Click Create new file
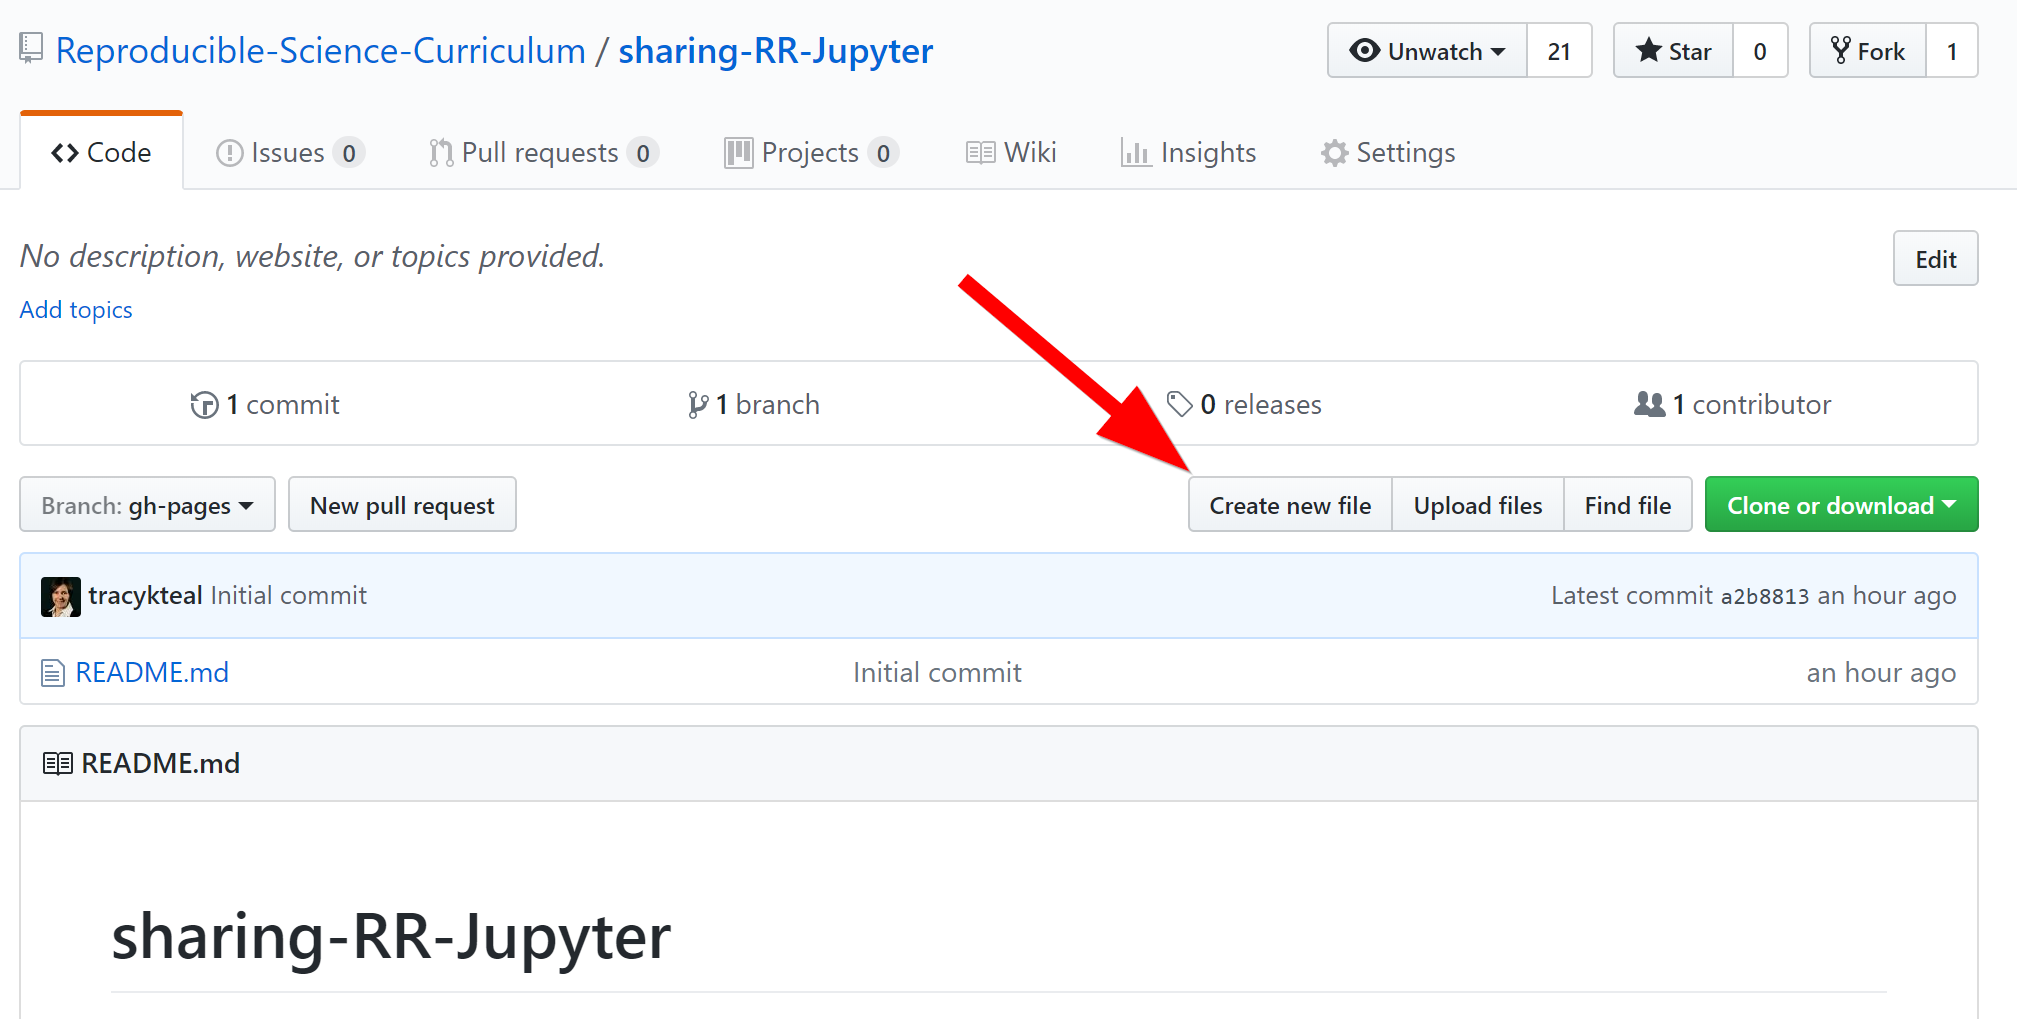 tap(1290, 505)
